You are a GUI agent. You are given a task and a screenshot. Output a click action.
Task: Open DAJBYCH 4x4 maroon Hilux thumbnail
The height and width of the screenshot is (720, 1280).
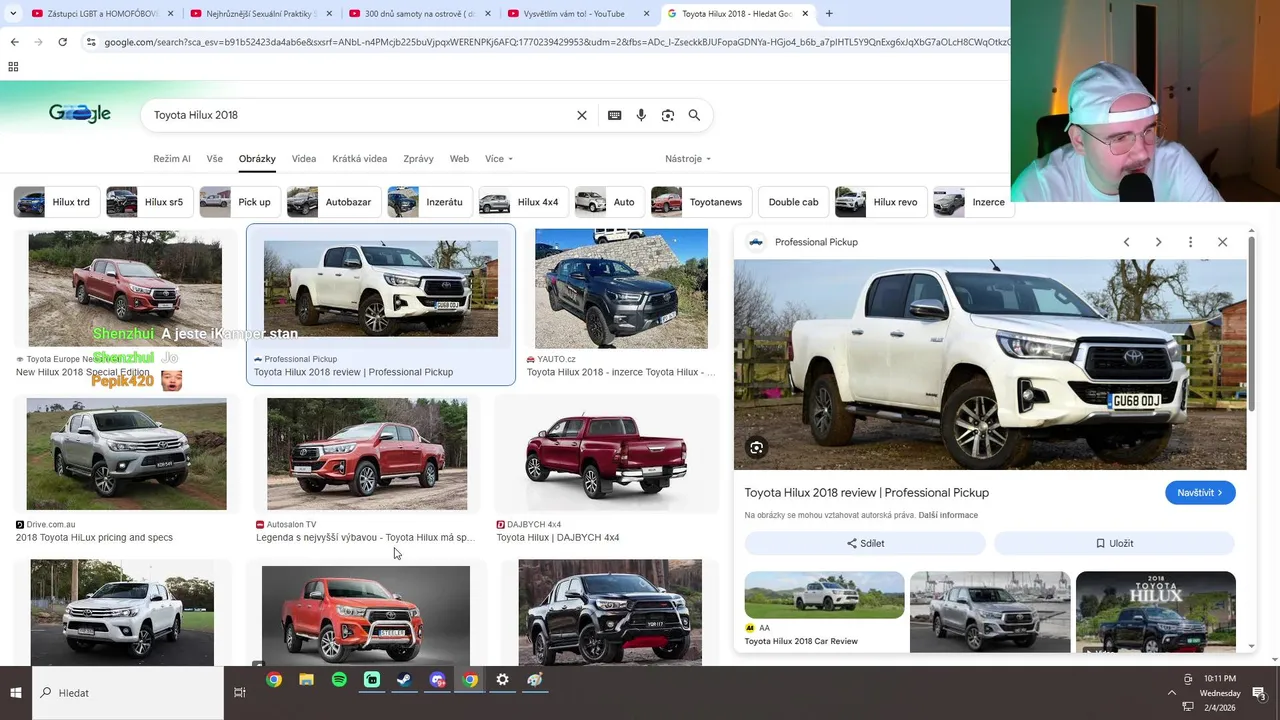607,454
